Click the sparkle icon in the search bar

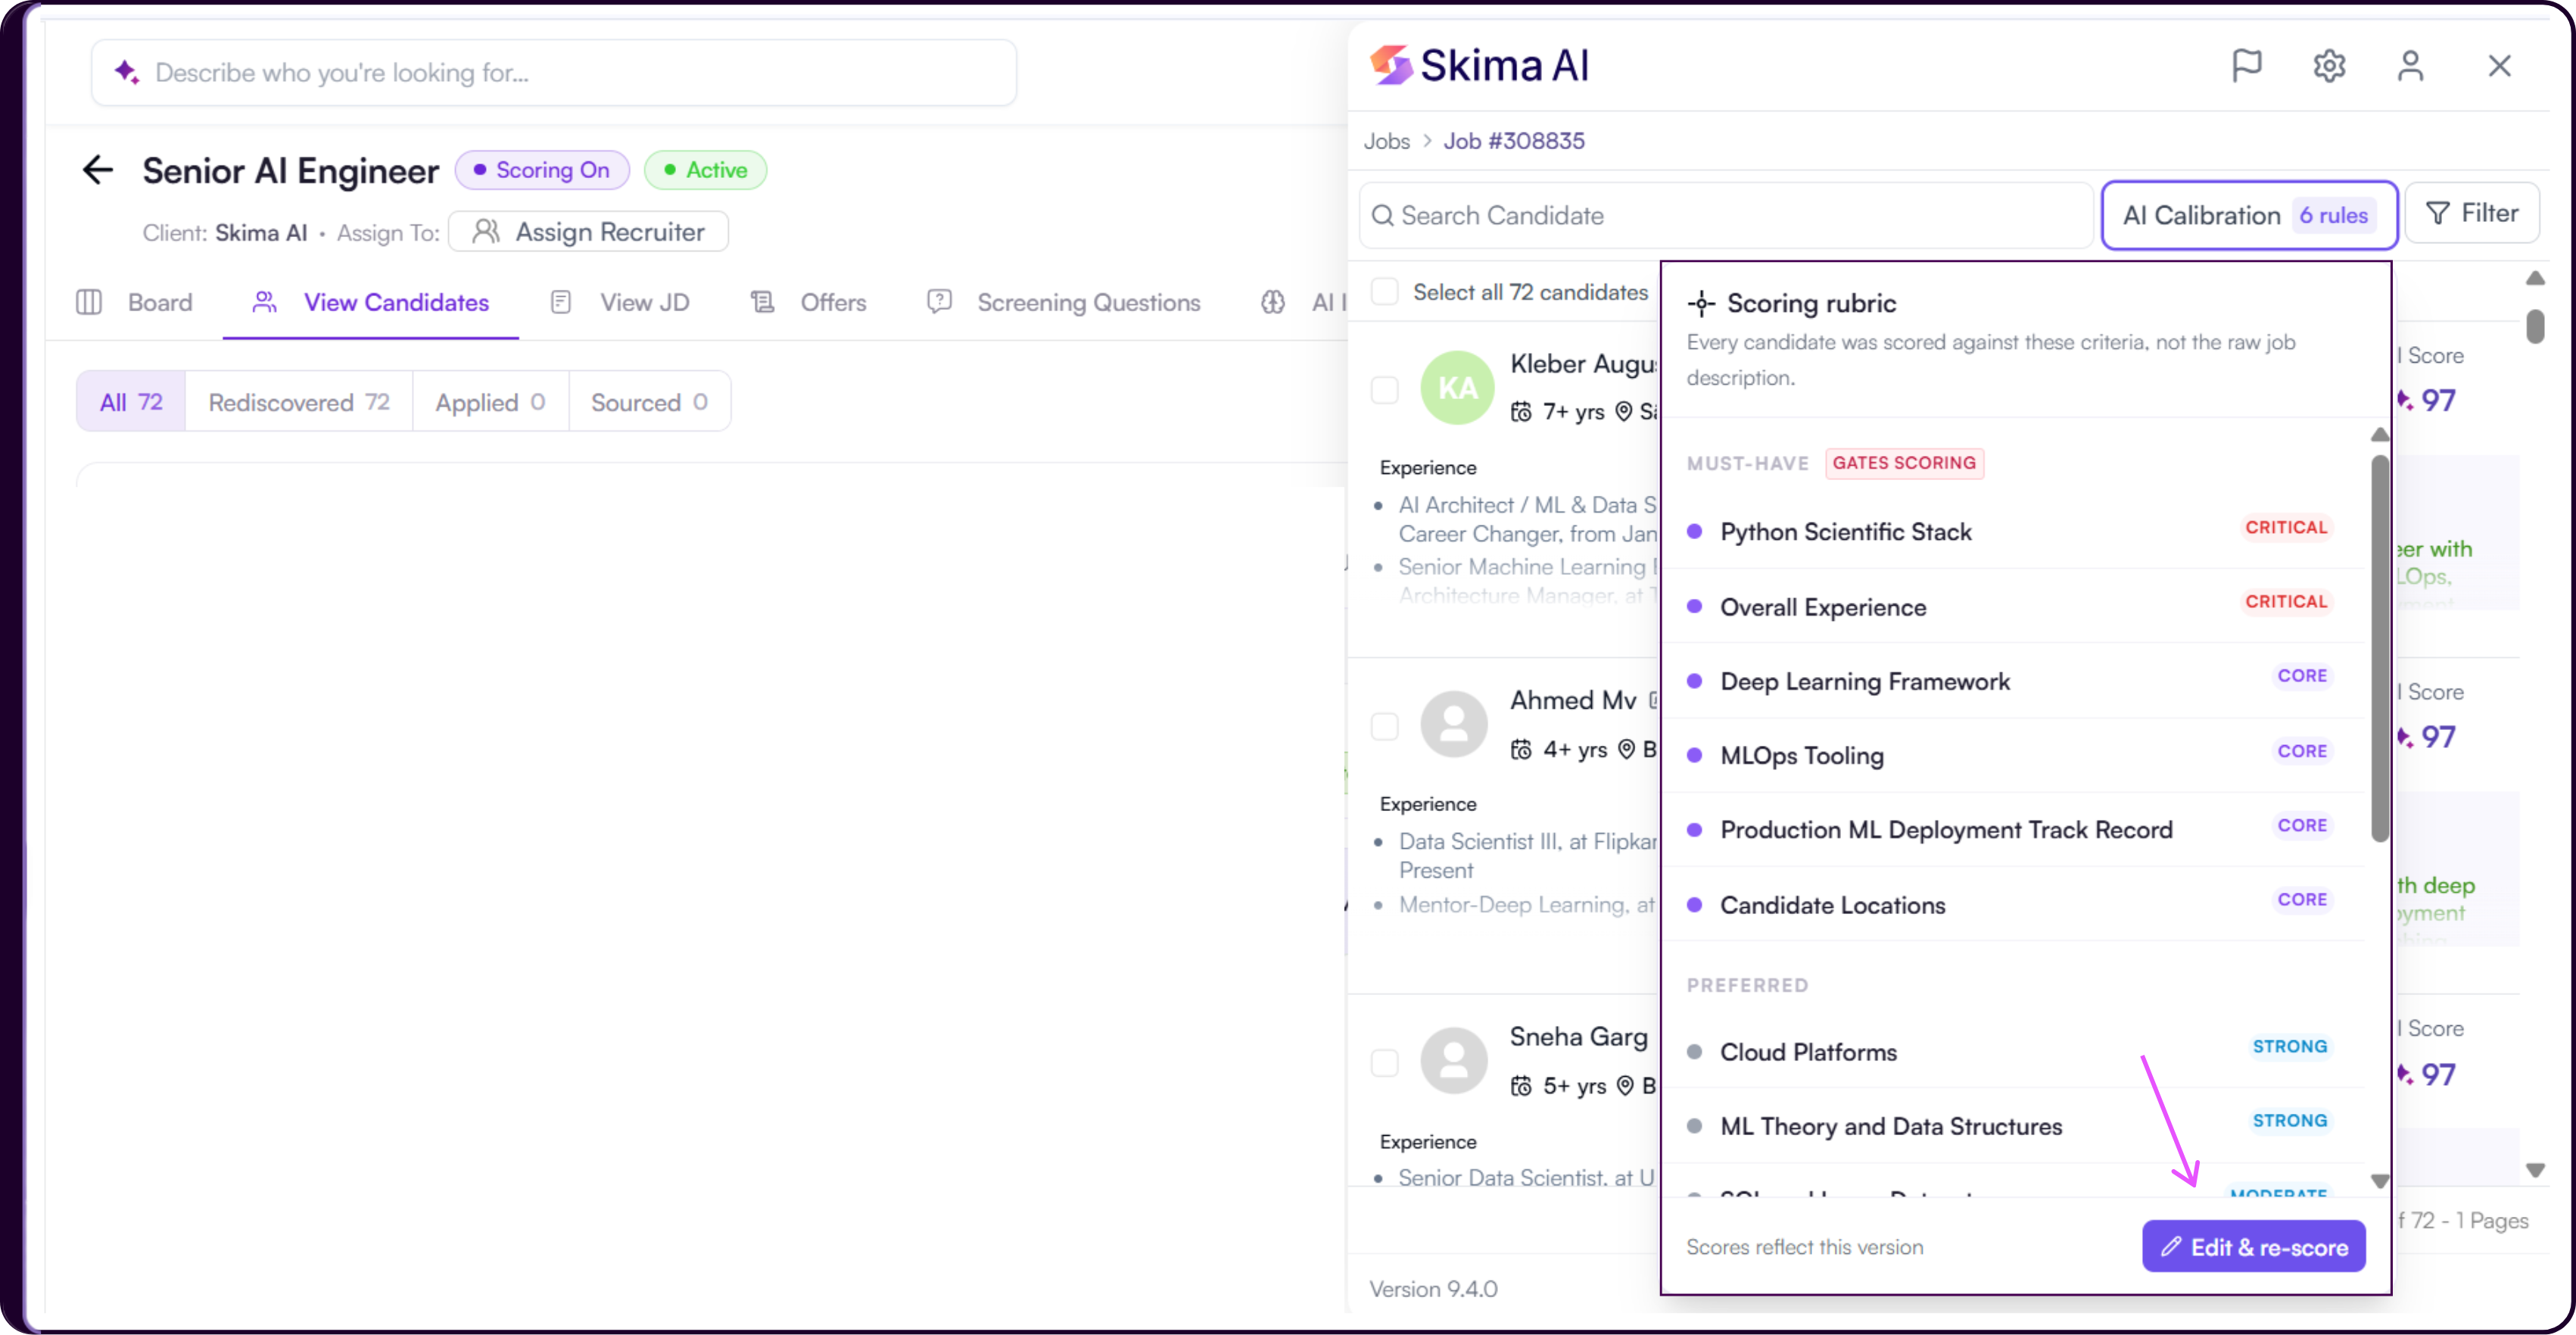(x=127, y=72)
